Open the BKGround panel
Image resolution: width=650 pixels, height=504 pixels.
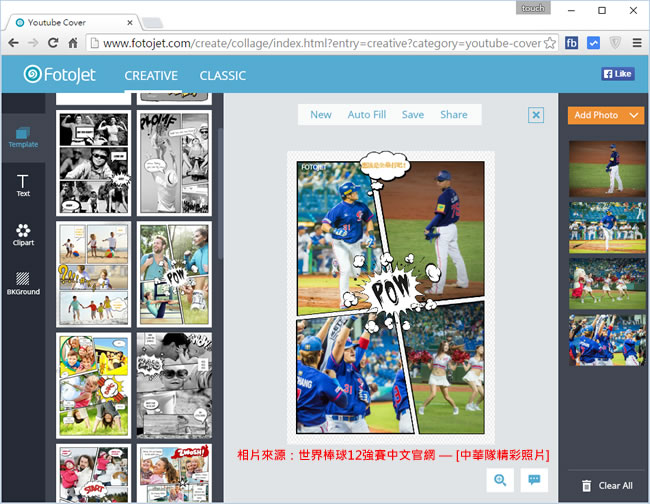point(23,284)
